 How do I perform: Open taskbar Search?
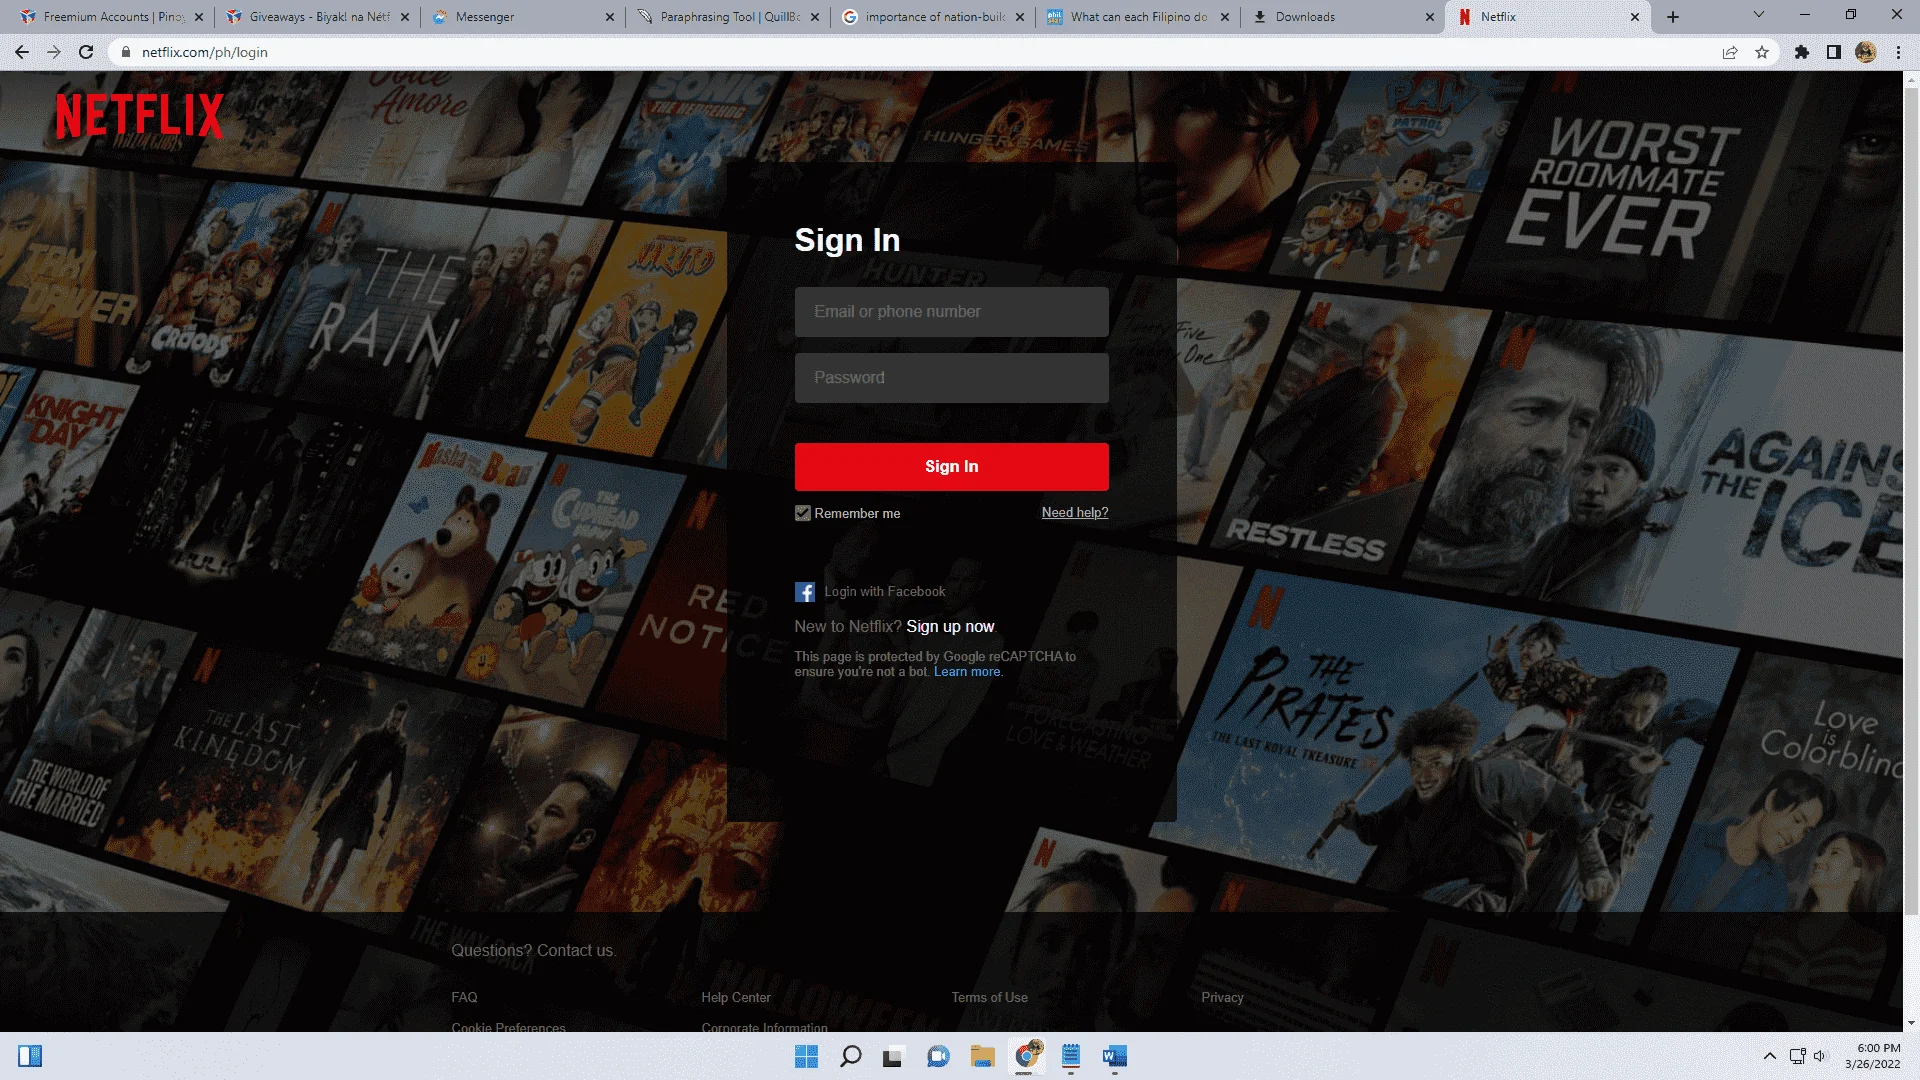pos(851,1056)
